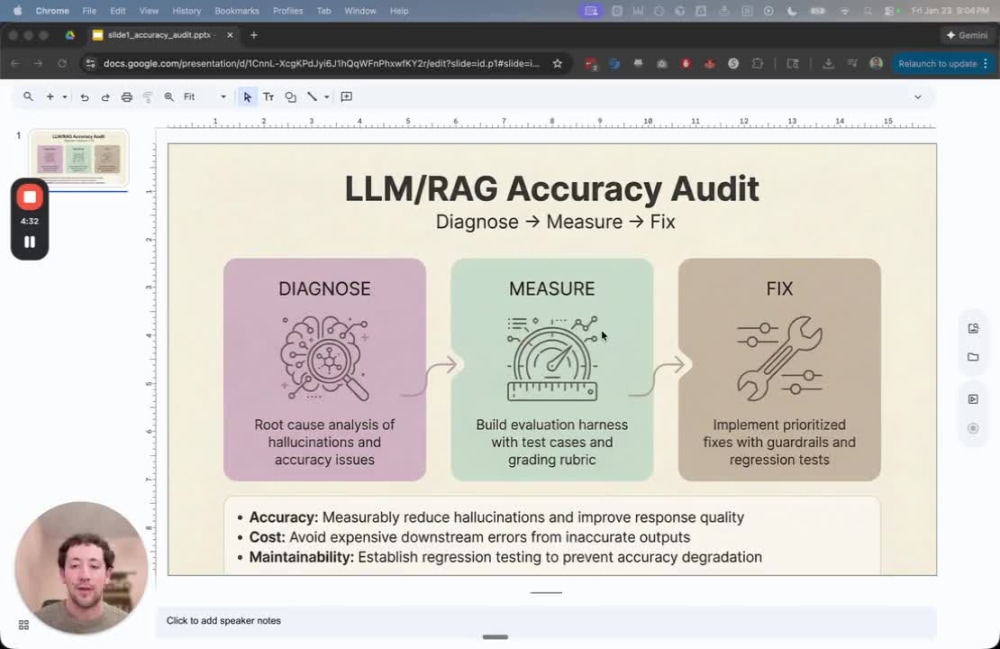This screenshot has height=649, width=1000.
Task: Click the 'Diagnose → Measure → Fix' subtitle
Action: (555, 222)
